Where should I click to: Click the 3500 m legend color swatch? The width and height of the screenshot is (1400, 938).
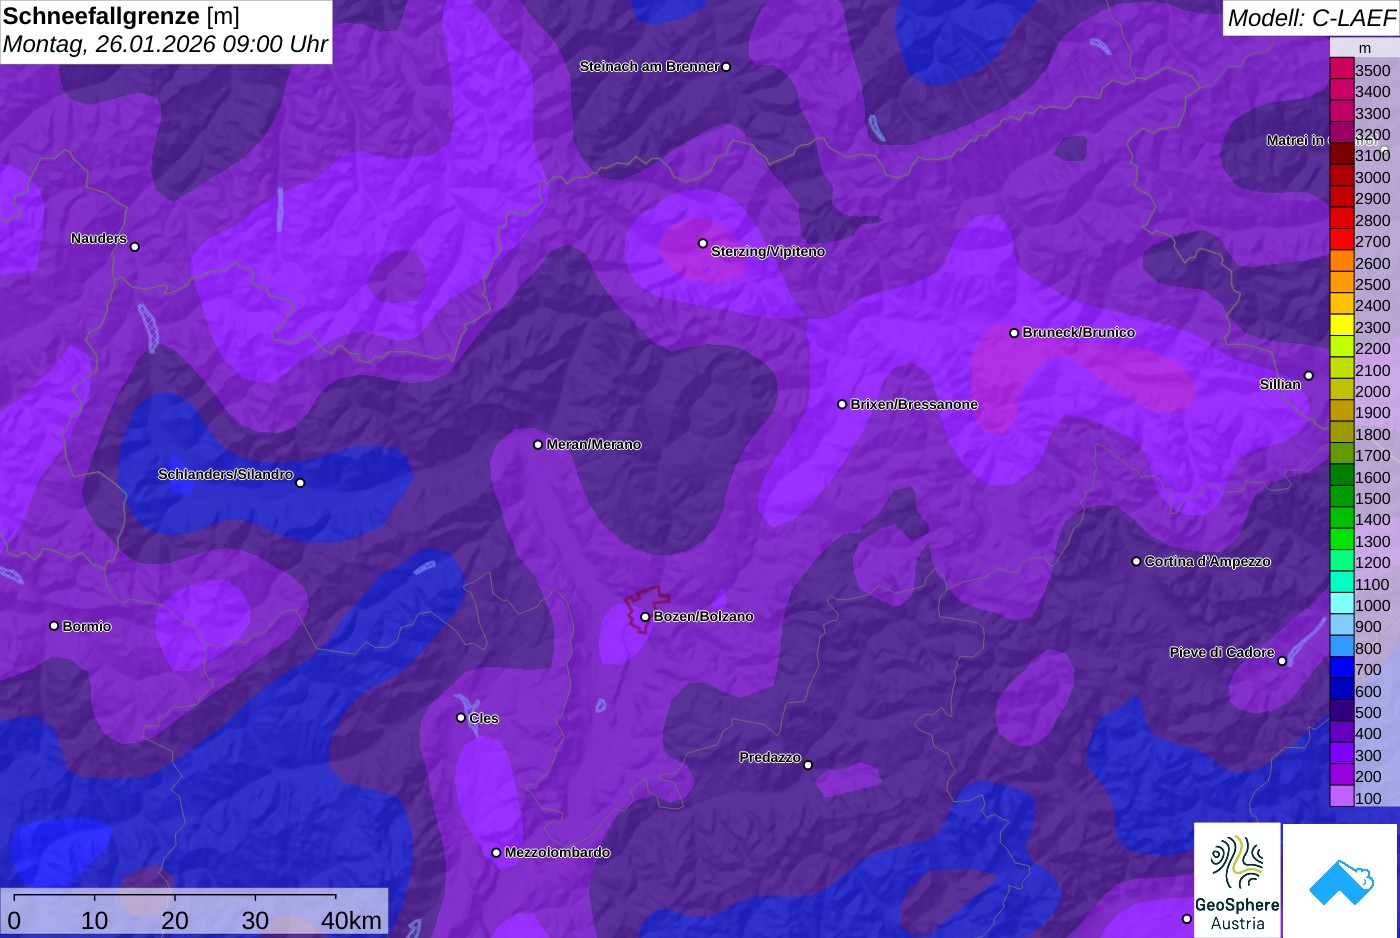(x=1341, y=69)
